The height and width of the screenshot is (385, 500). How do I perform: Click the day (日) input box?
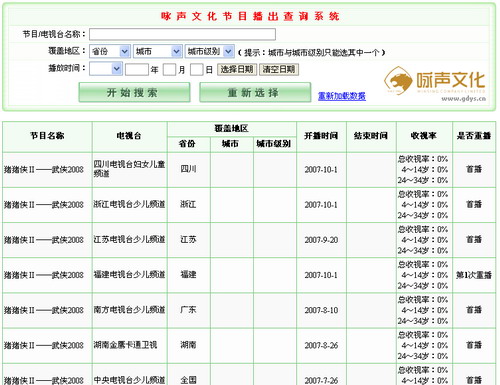tap(196, 69)
